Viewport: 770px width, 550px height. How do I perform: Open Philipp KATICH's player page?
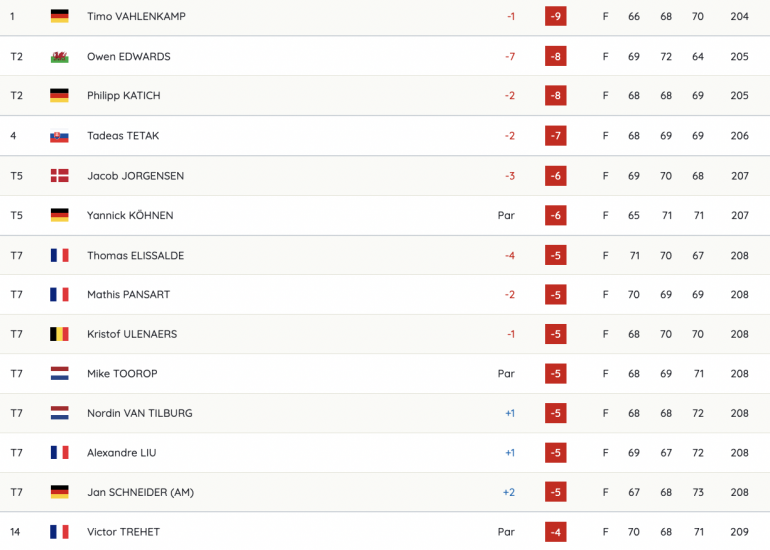(x=124, y=96)
